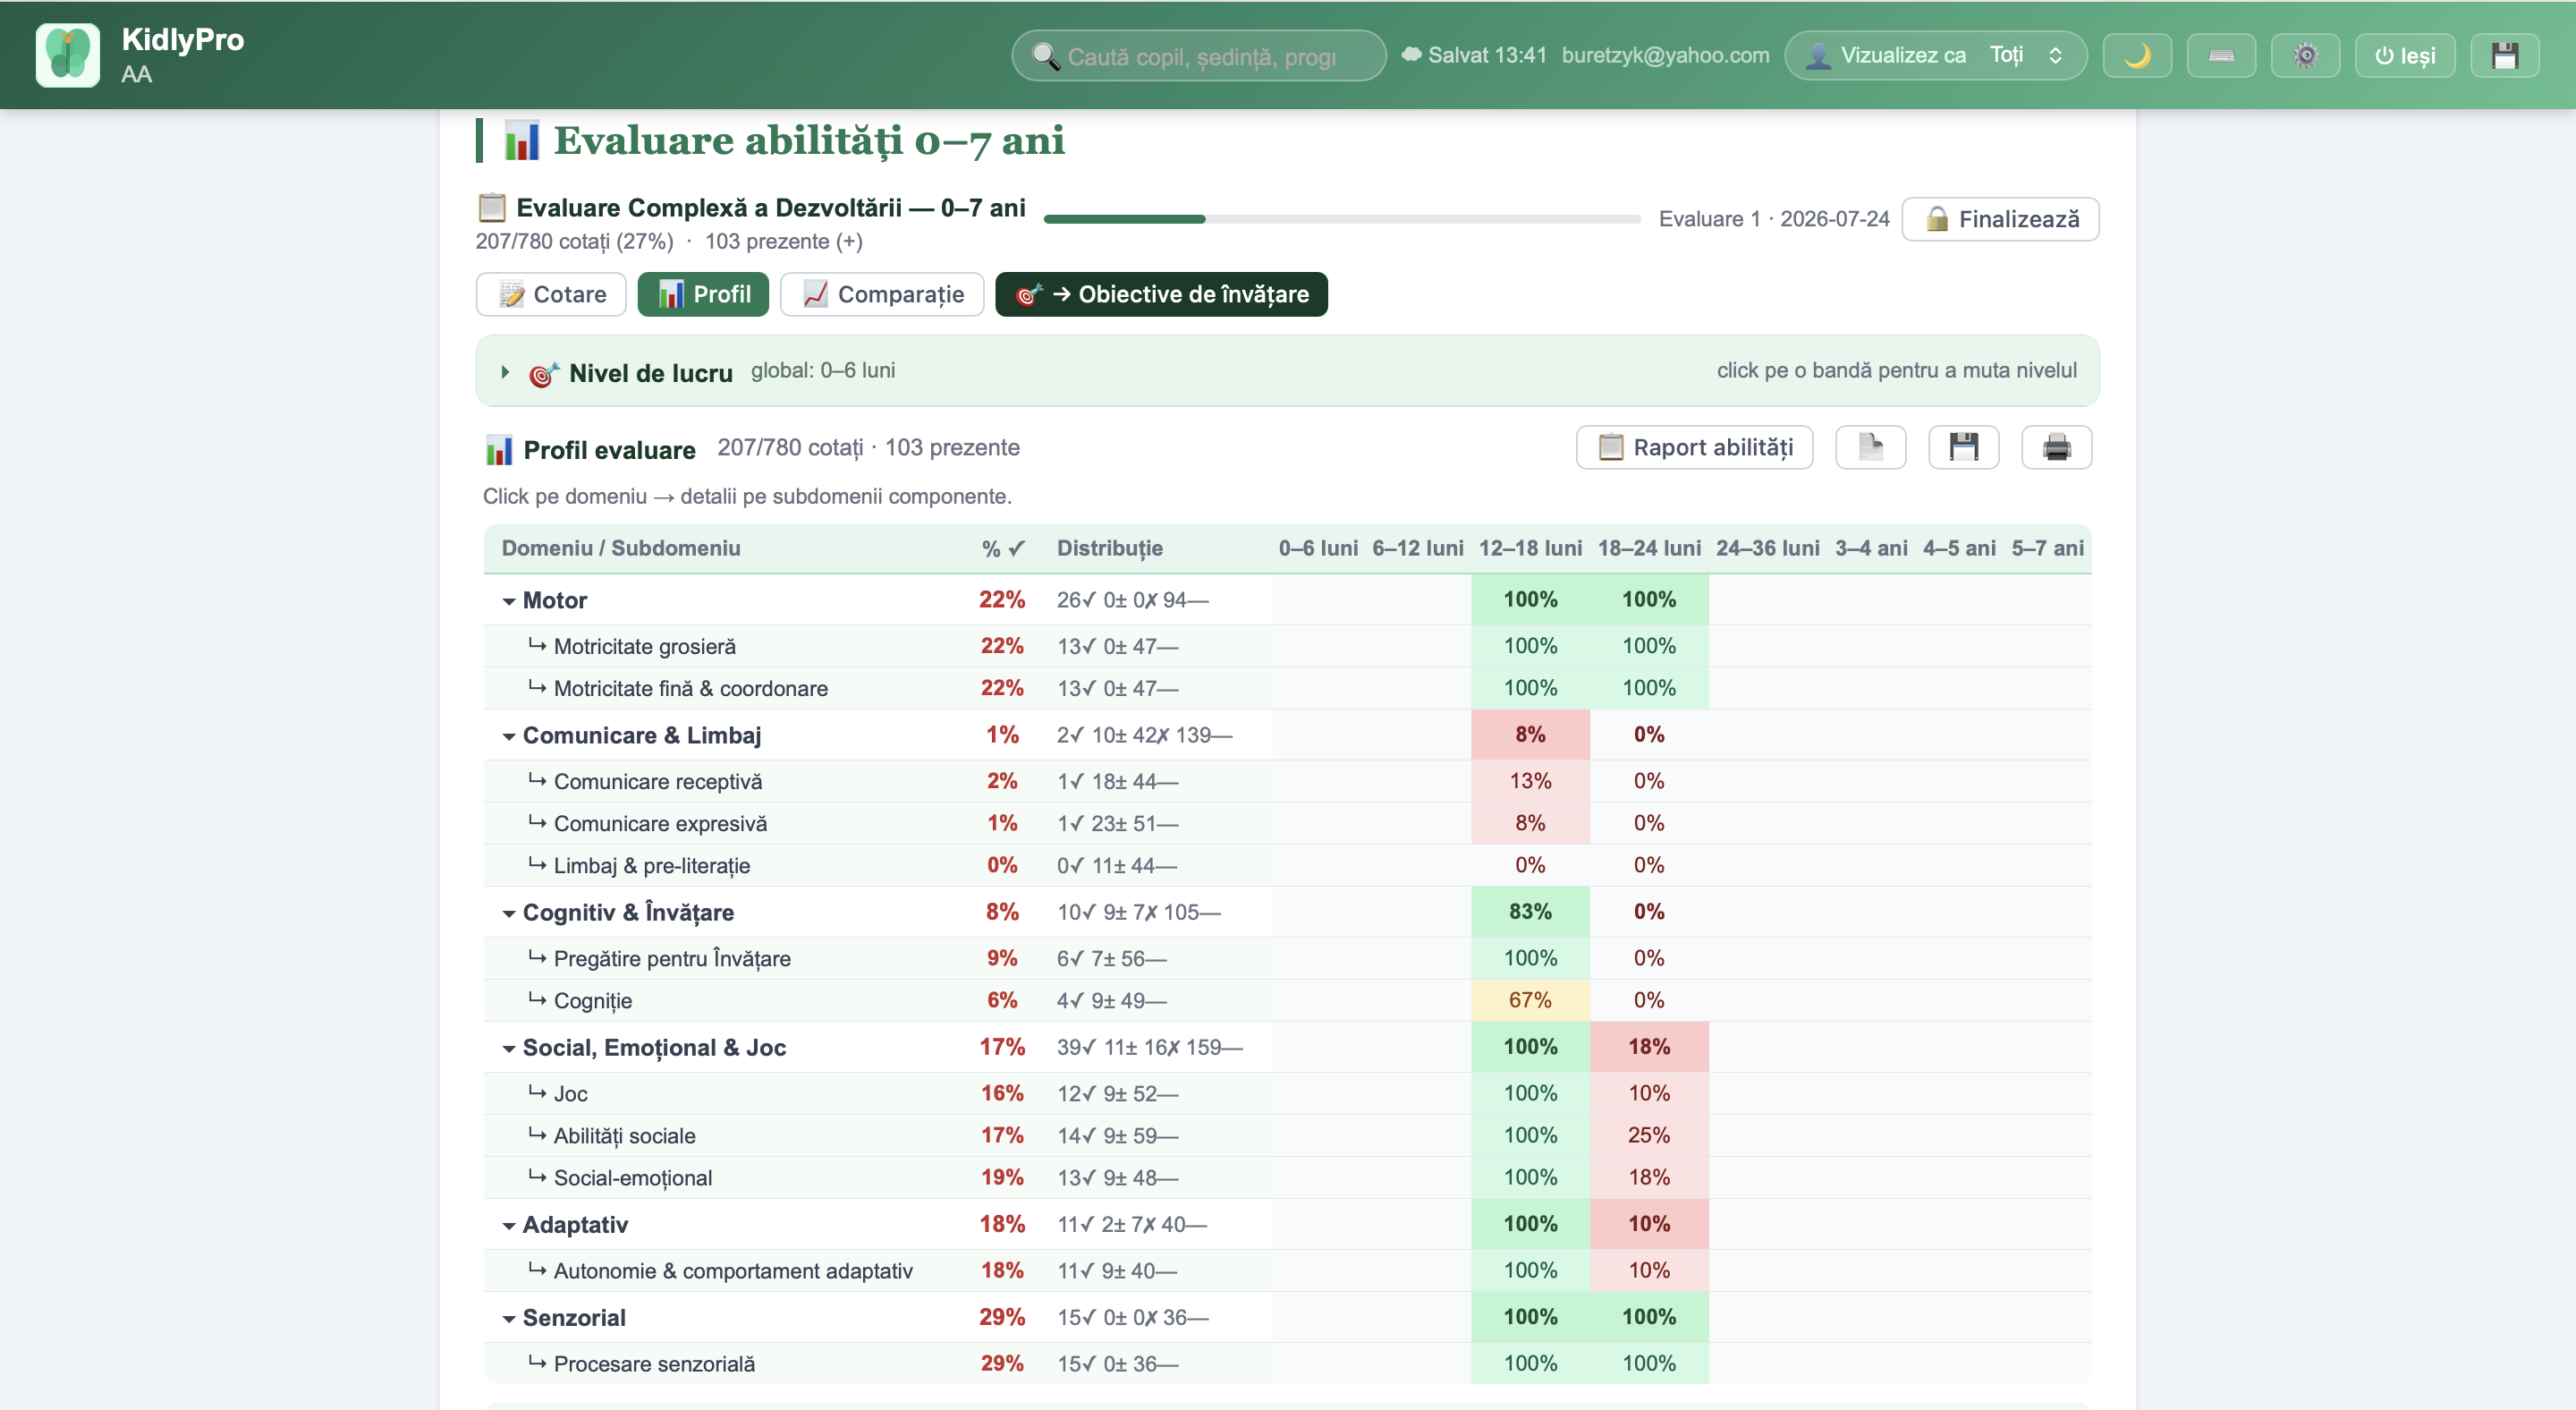2576x1410 pixels.
Task: Toggle dark mode with the moon icon
Action: click(x=2137, y=55)
